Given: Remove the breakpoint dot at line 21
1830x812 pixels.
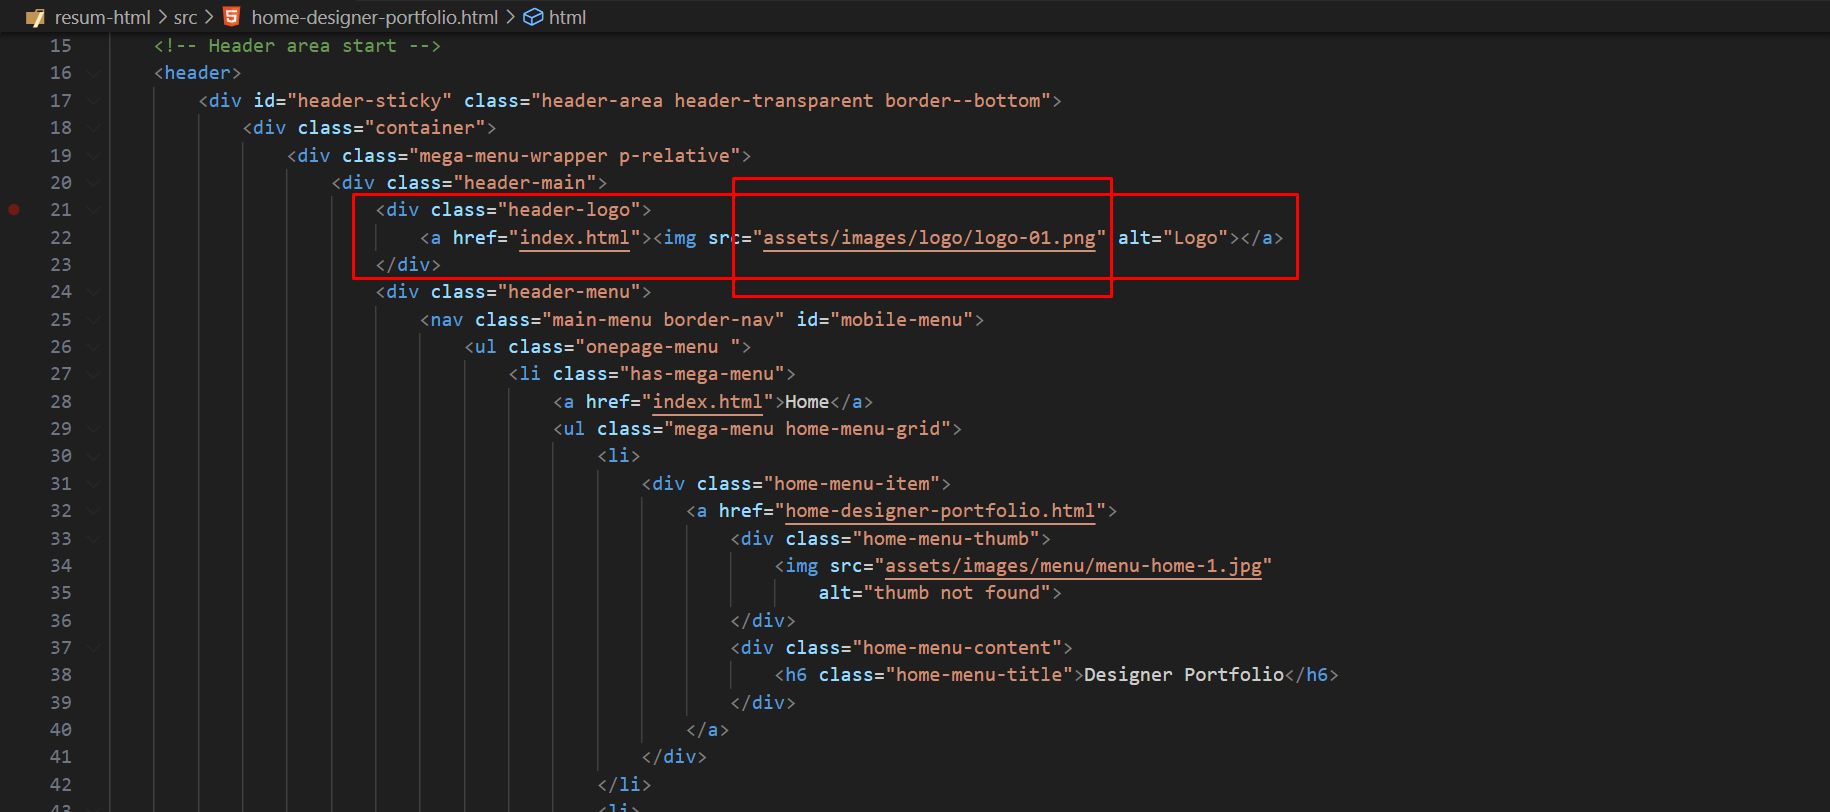Looking at the screenshot, I should coord(14,210).
